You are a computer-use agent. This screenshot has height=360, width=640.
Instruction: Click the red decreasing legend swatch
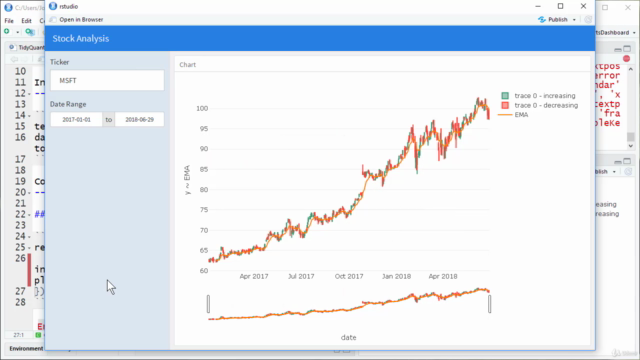(x=505, y=105)
